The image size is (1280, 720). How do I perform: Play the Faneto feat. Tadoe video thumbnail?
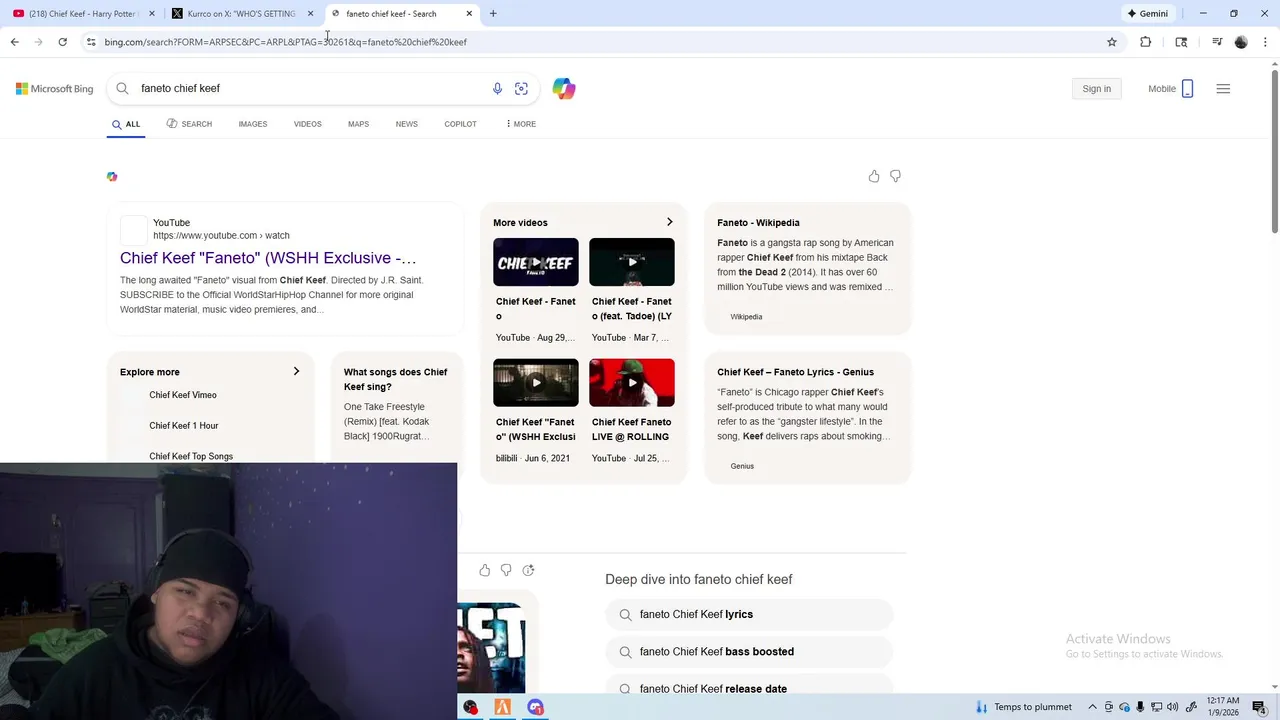point(632,262)
